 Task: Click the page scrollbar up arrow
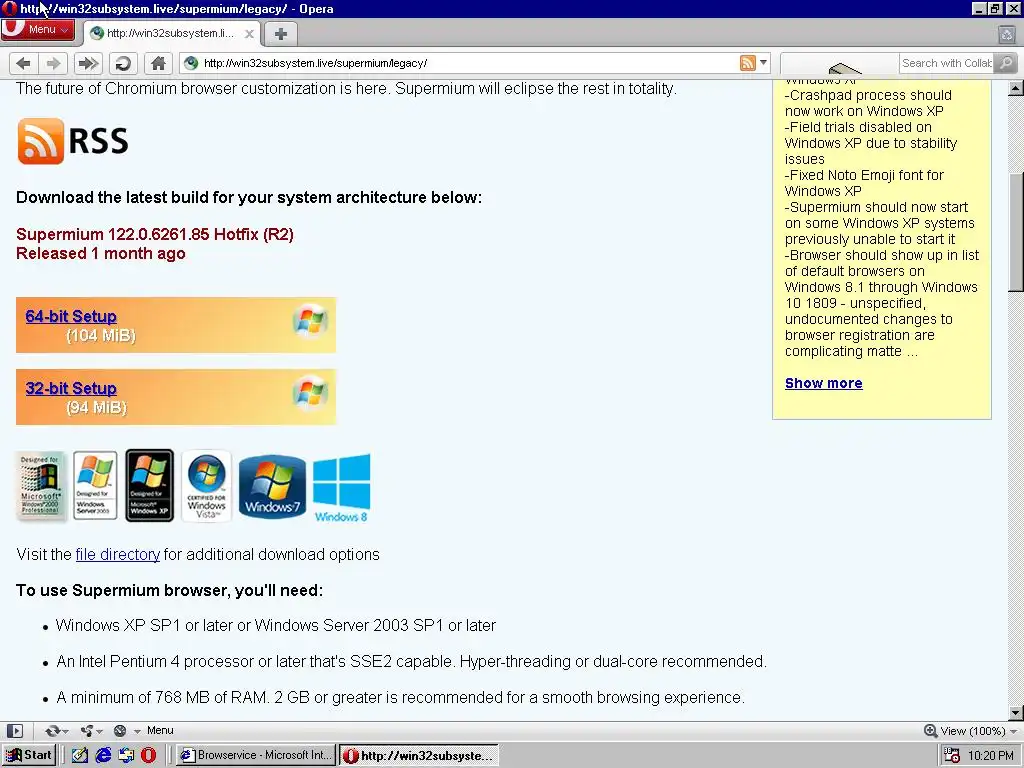(x=1016, y=88)
